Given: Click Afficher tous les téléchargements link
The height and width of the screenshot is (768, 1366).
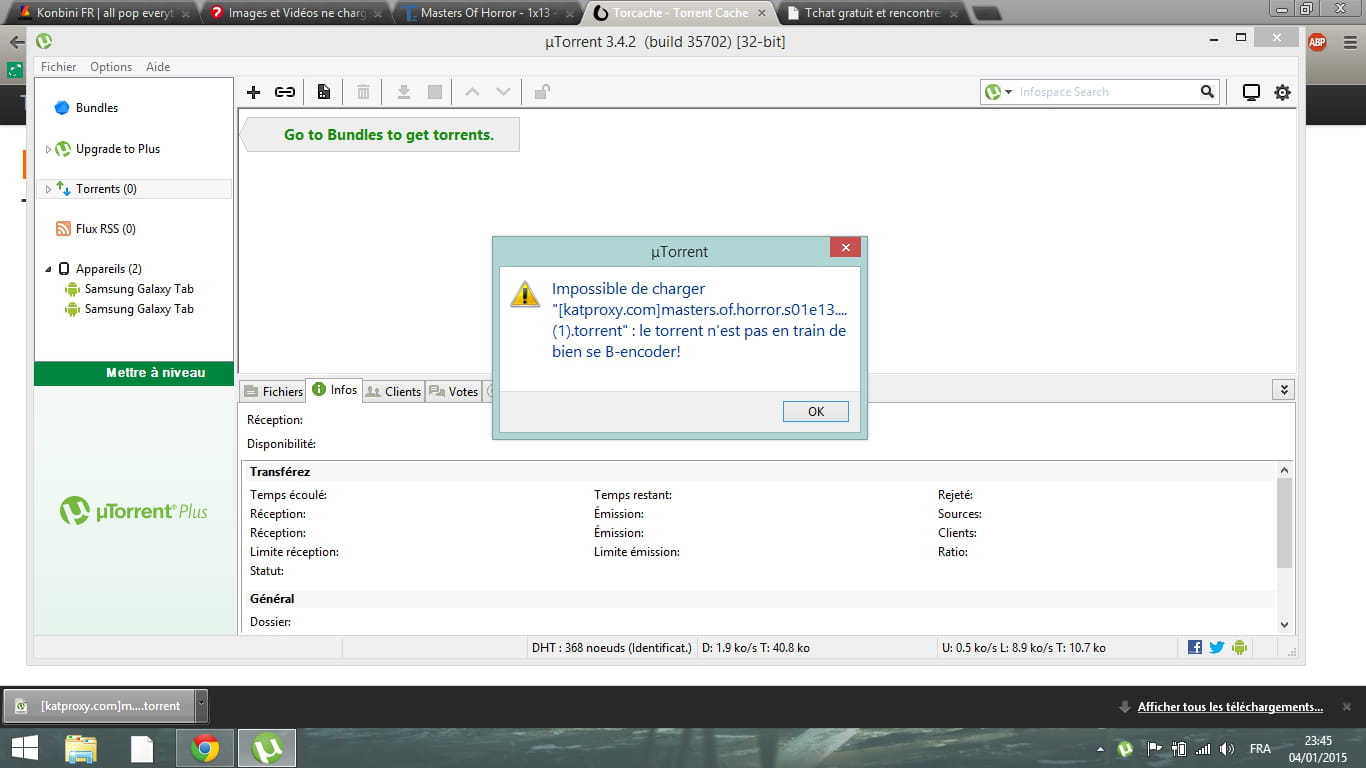Looking at the screenshot, I should (1230, 707).
